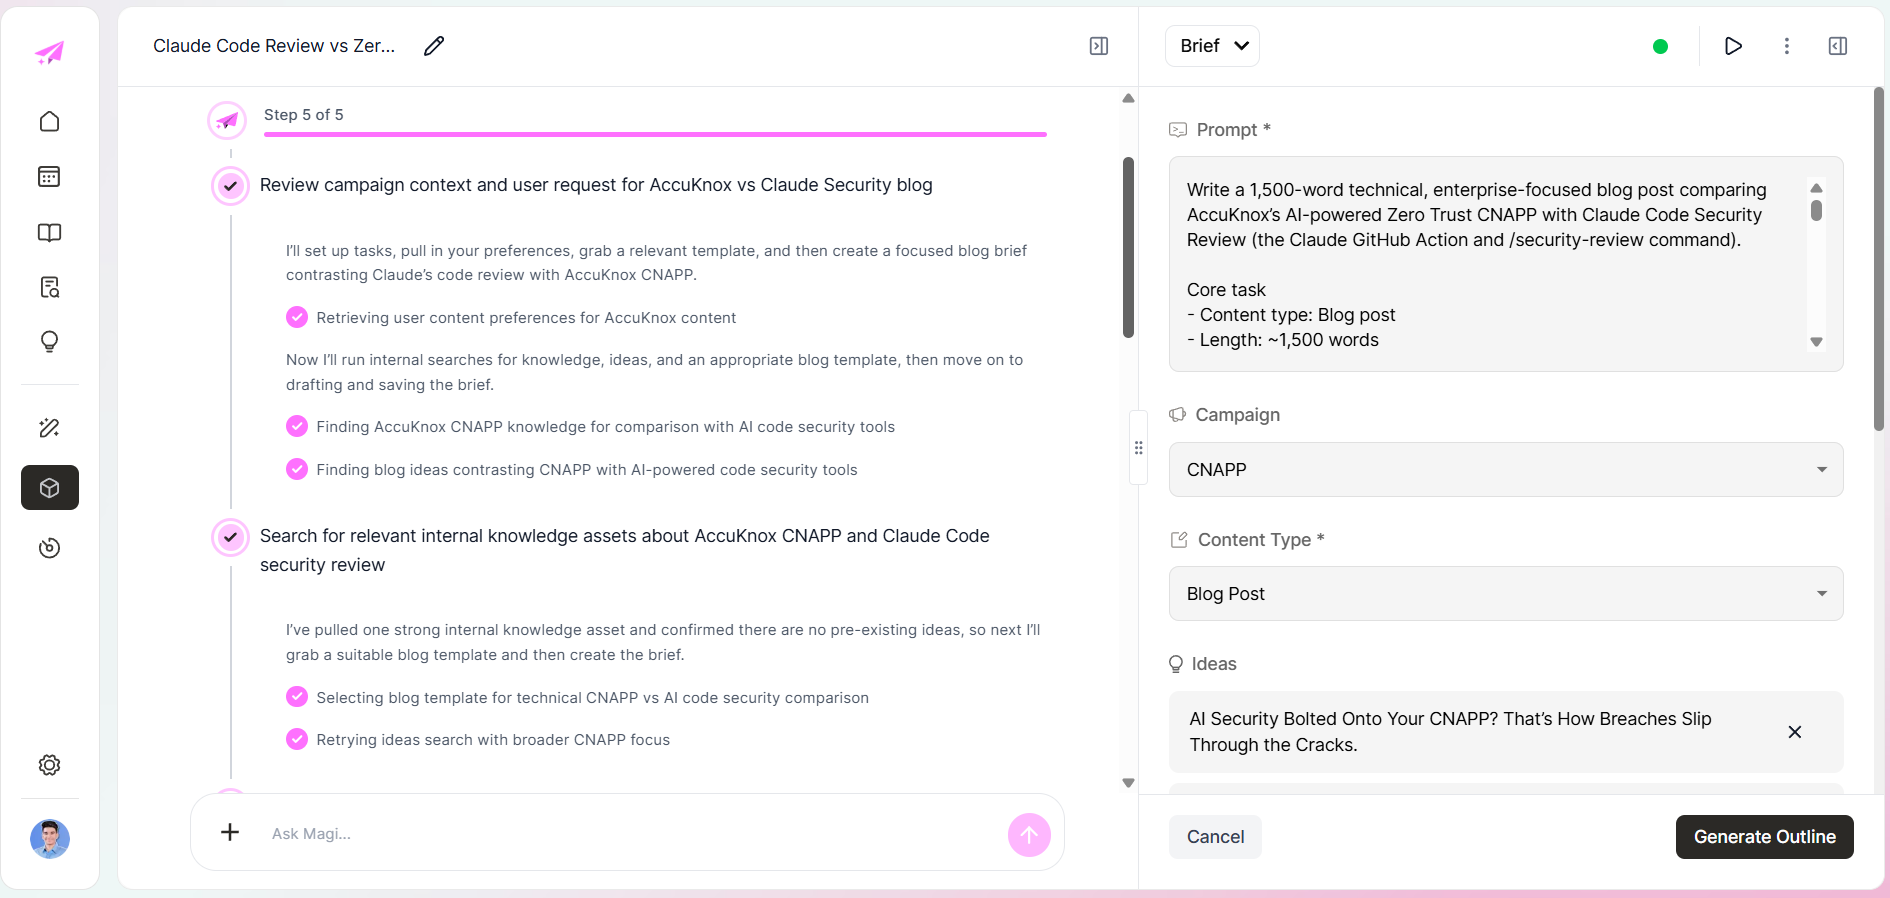The width and height of the screenshot is (1890, 898).
Task: Click the 'Step 5 of 5' label
Action: coord(304,115)
